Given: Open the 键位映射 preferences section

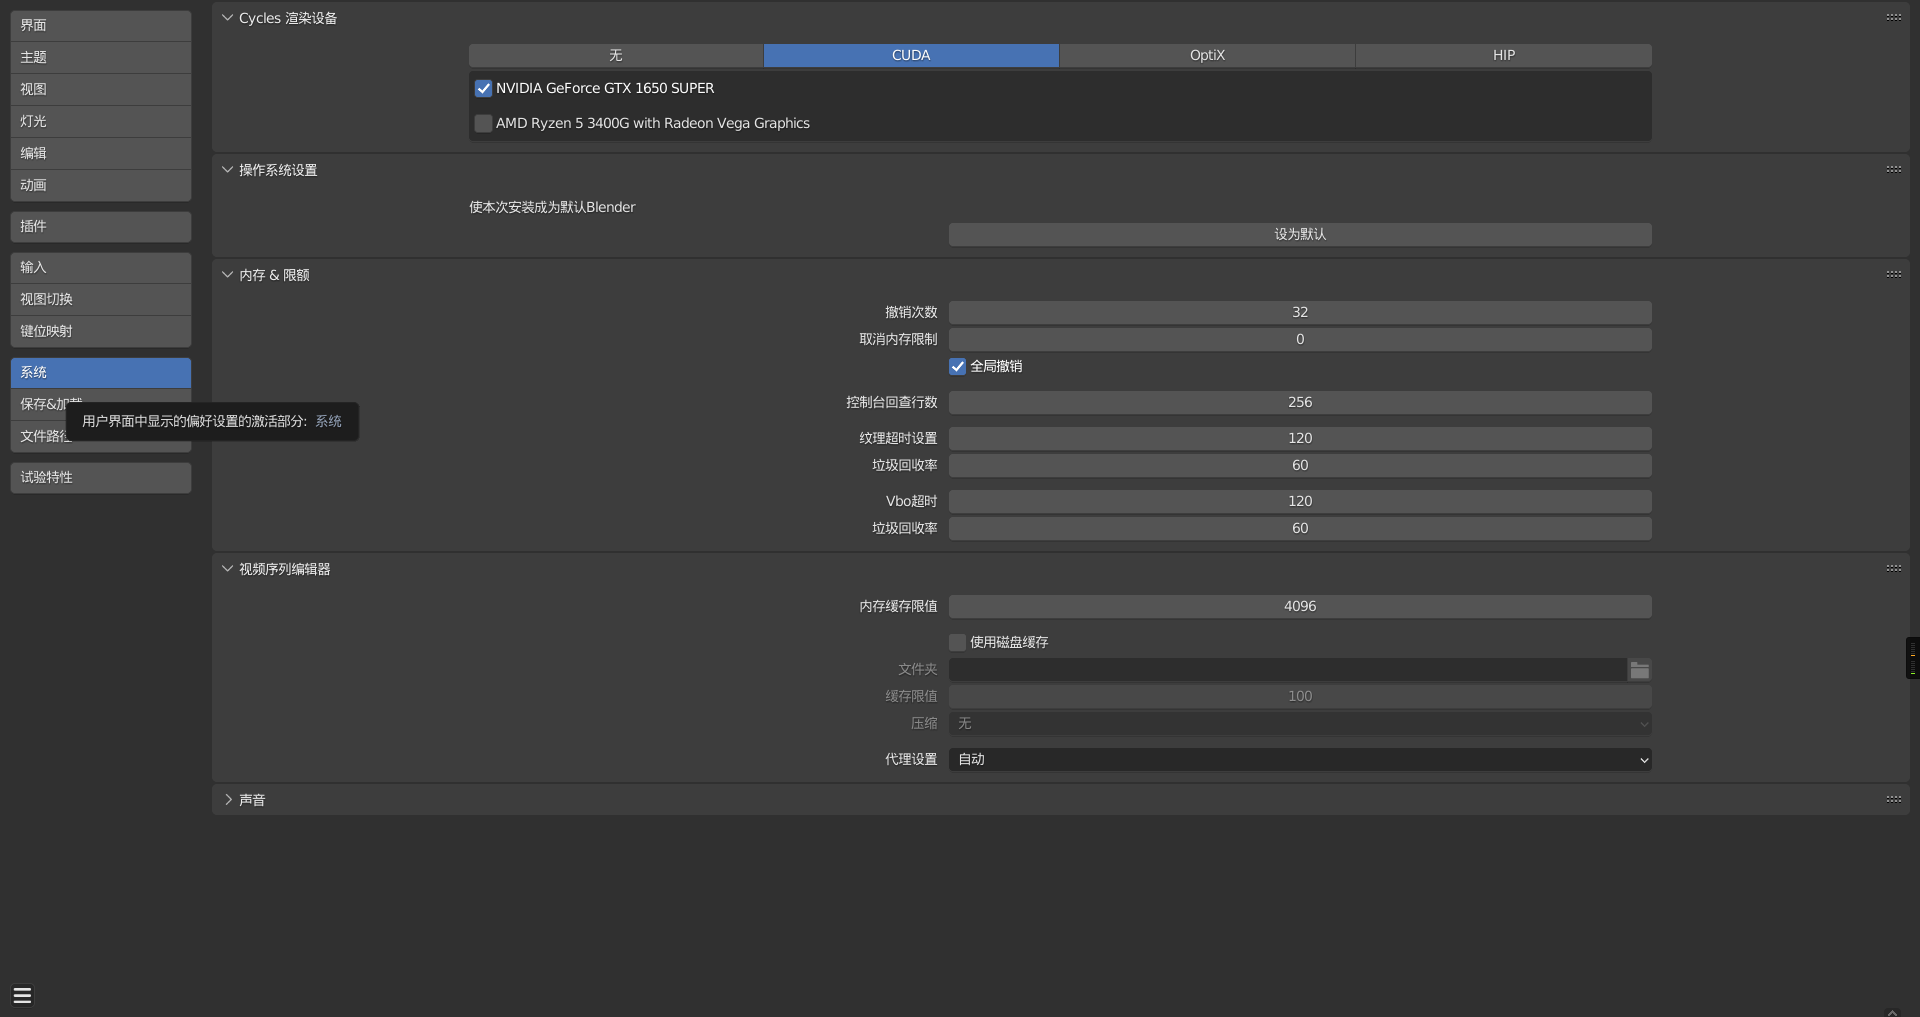Looking at the screenshot, I should tap(101, 331).
